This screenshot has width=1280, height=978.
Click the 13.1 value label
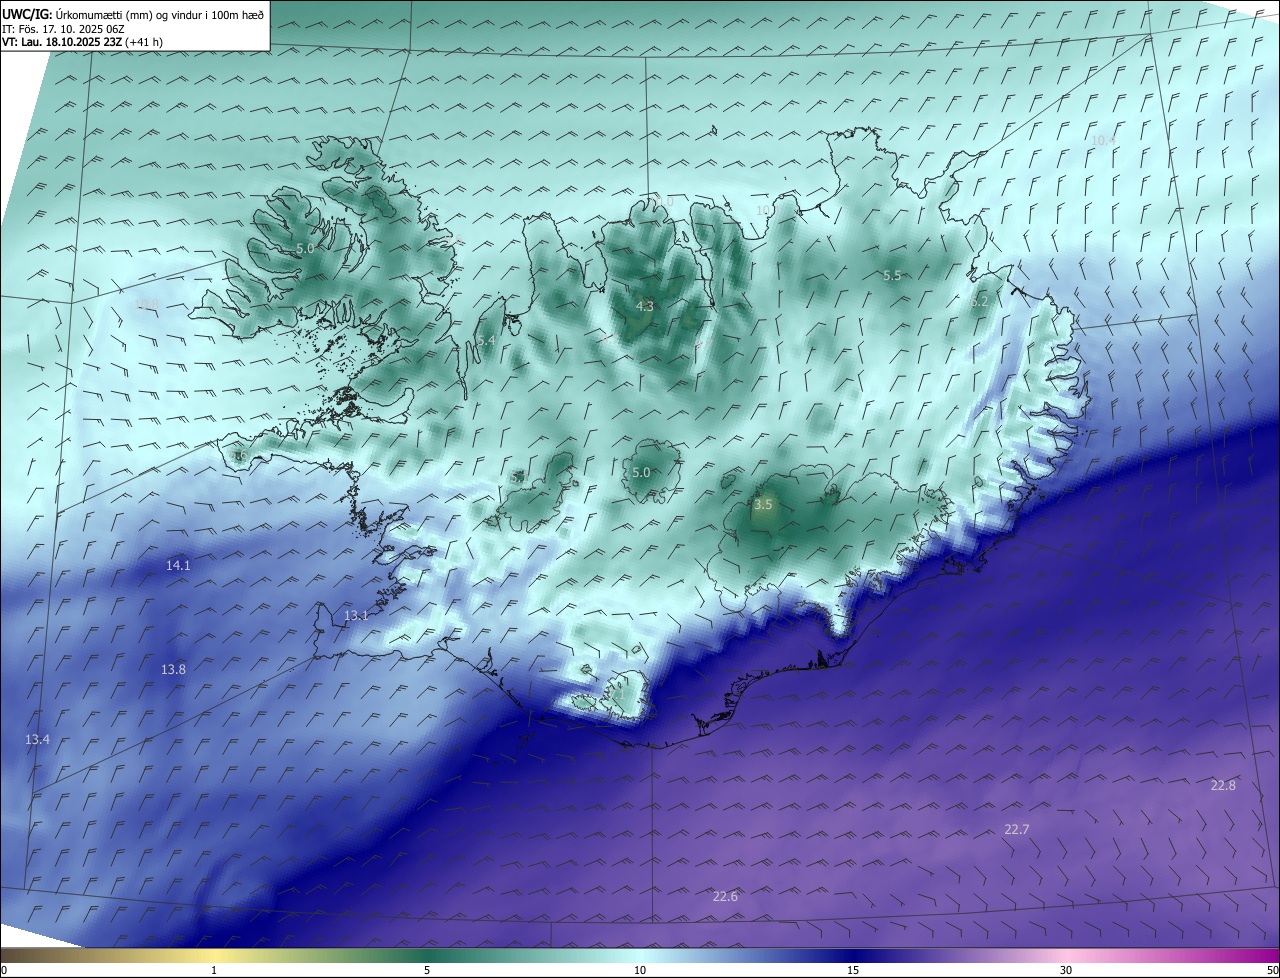click(356, 615)
